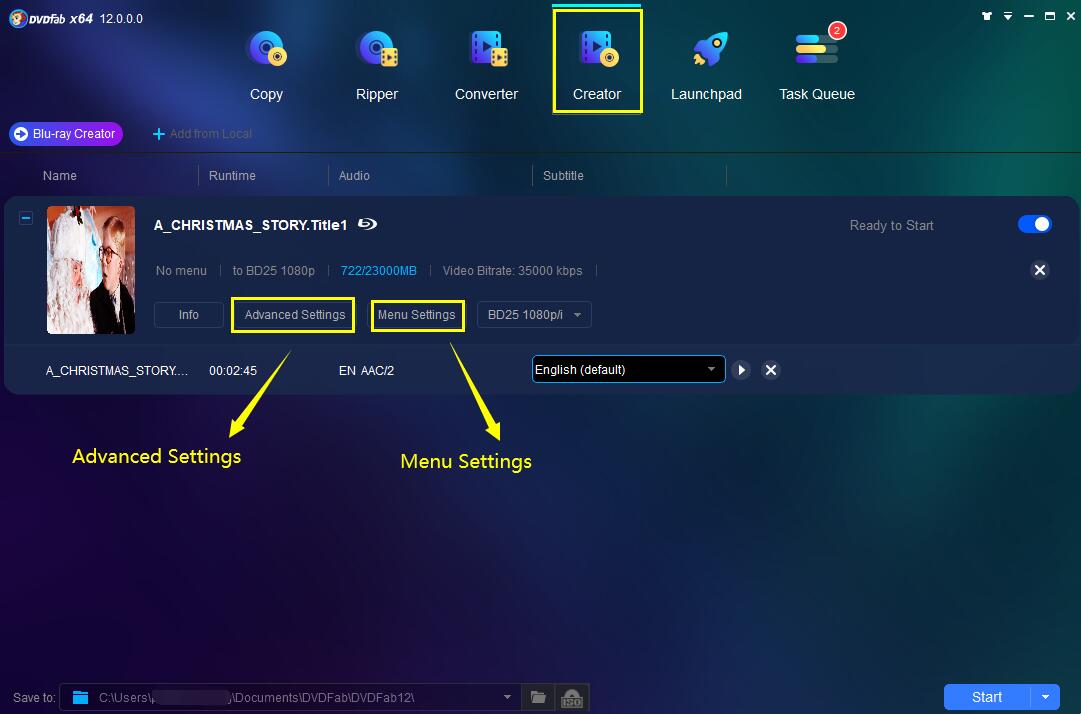This screenshot has width=1081, height=714.
Task: Click the EN AAC/2 audio entry
Action: pos(366,371)
